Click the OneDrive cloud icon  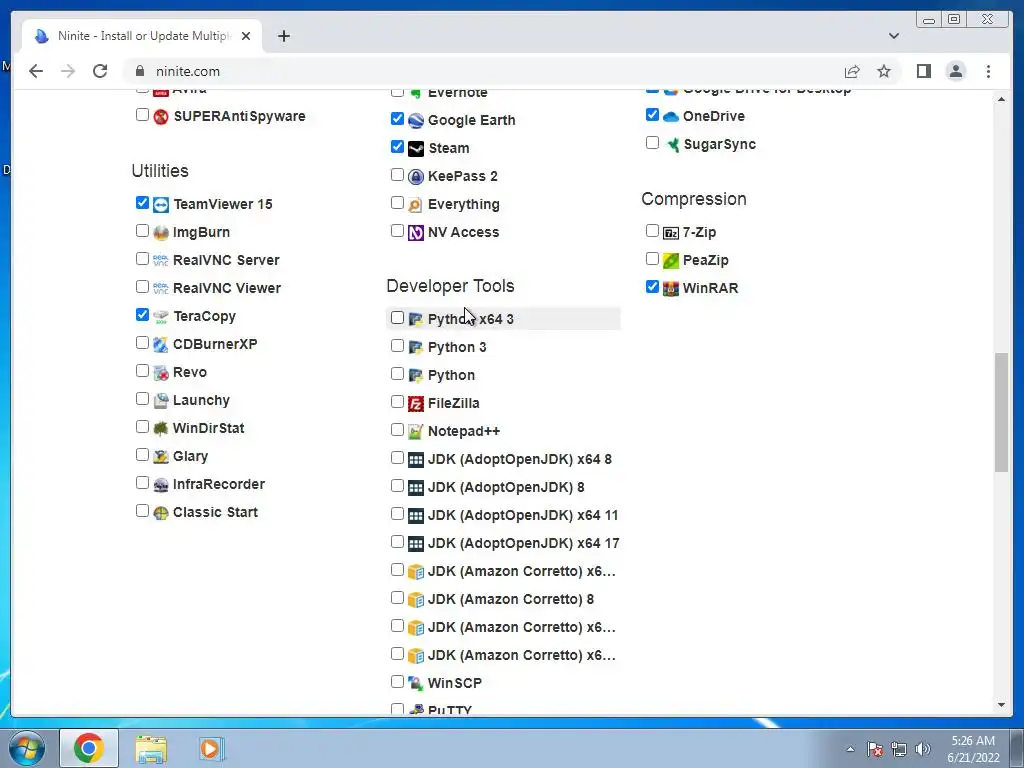(x=671, y=116)
